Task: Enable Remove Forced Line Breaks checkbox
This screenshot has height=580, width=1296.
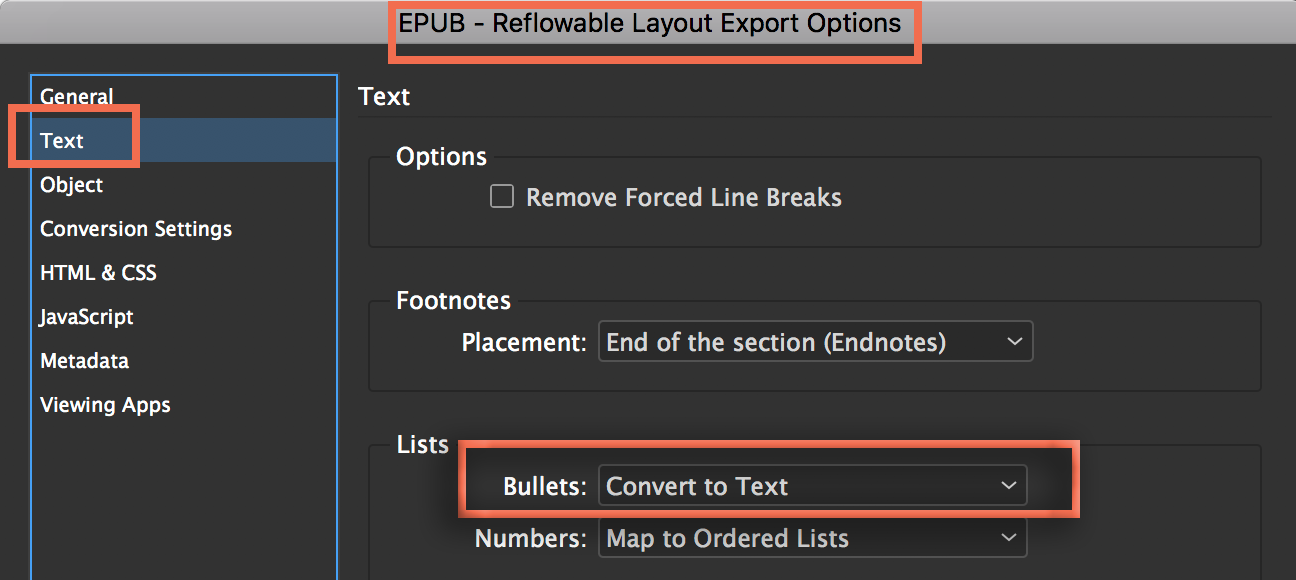Action: click(x=502, y=197)
